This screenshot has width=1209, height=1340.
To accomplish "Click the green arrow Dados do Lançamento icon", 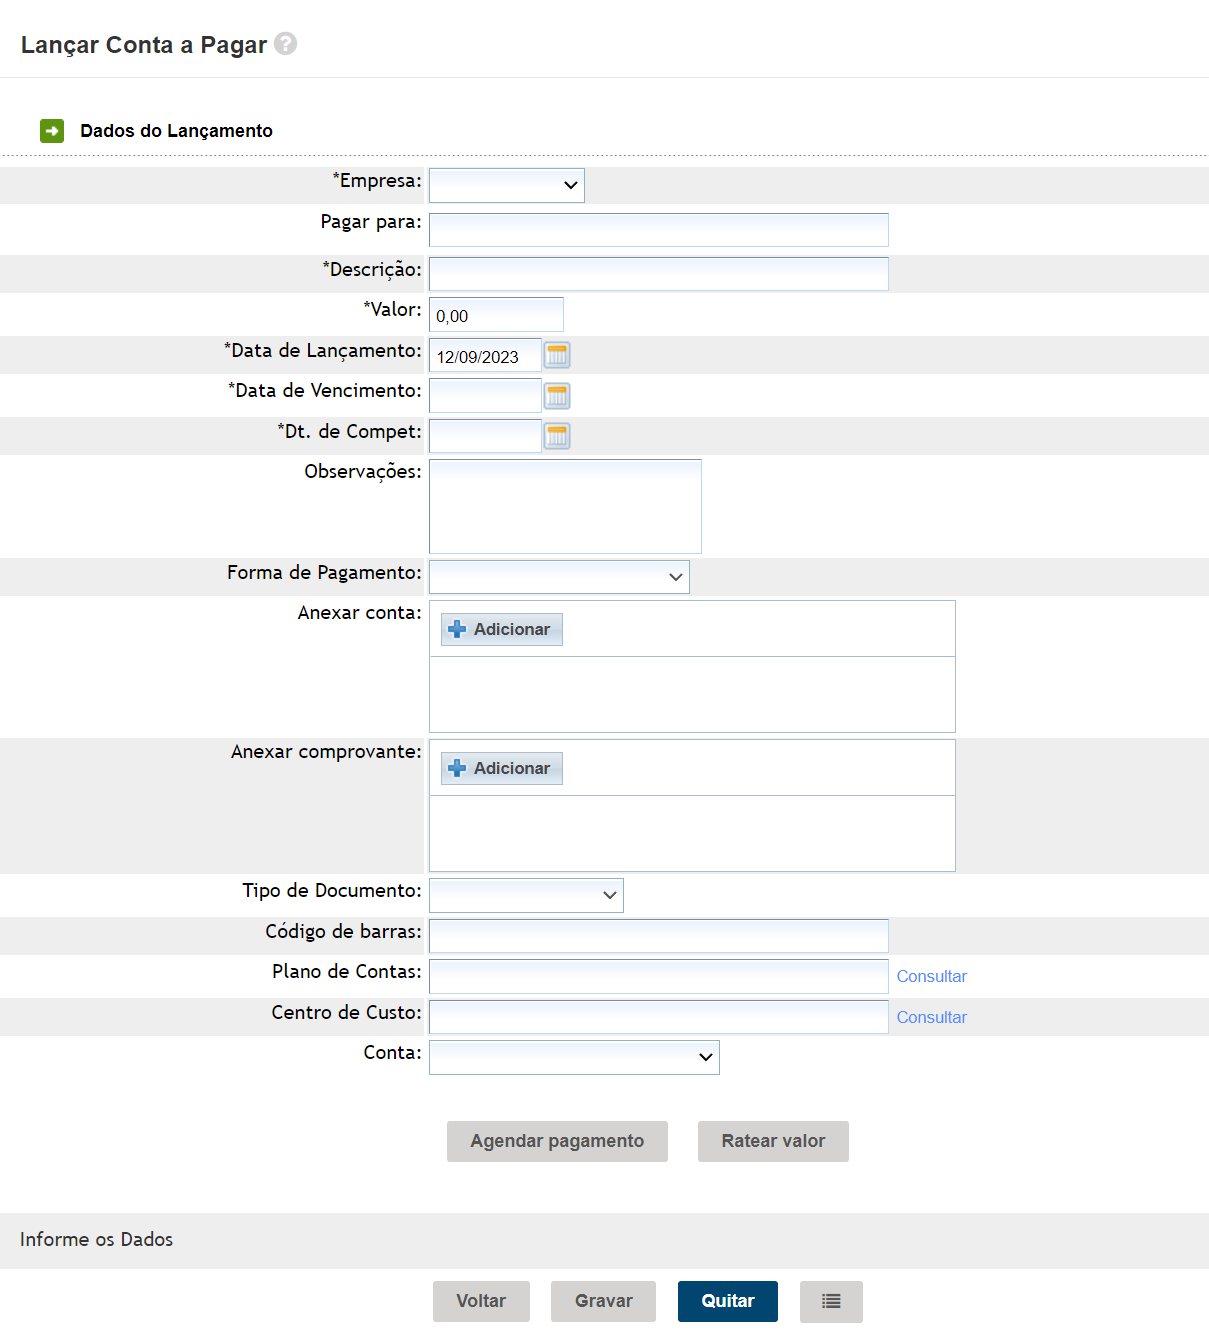I will (52, 131).
